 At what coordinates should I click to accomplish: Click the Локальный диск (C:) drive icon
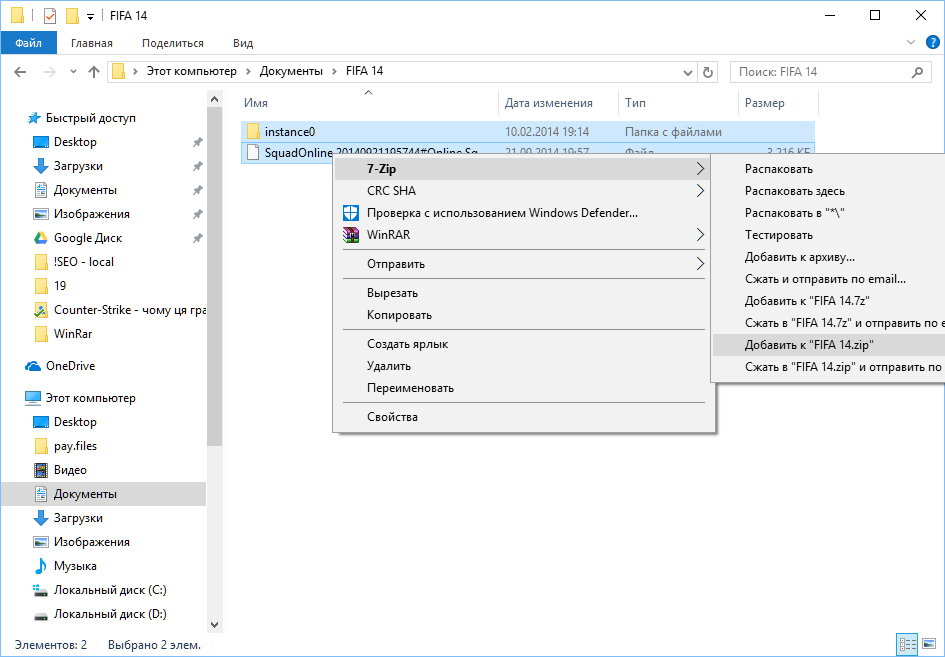pyautogui.click(x=40, y=590)
